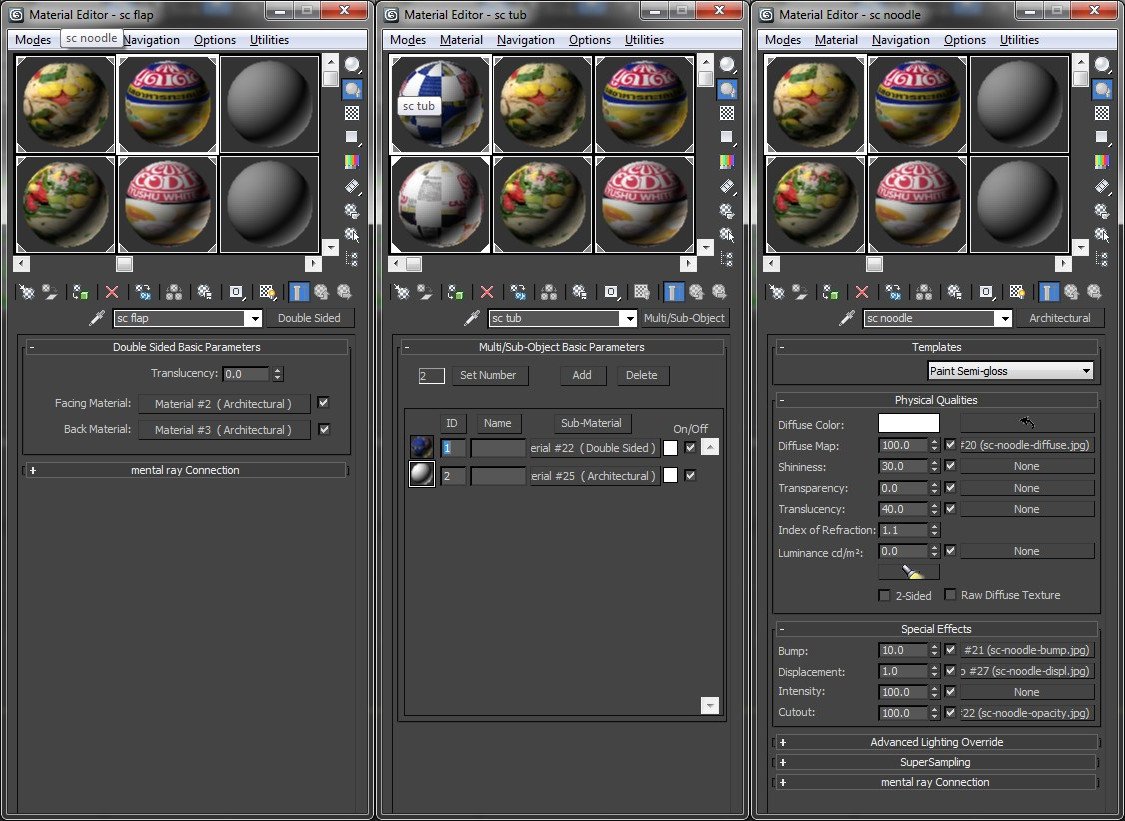The image size is (1125, 821).
Task: Toggle On/Off checkbox for sub-material ID 1
Action: 690,447
